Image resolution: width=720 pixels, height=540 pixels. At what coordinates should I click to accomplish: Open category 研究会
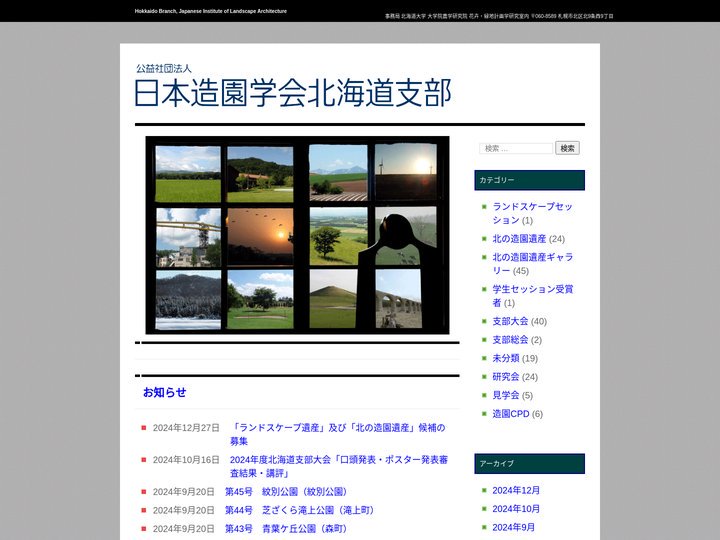(506, 377)
